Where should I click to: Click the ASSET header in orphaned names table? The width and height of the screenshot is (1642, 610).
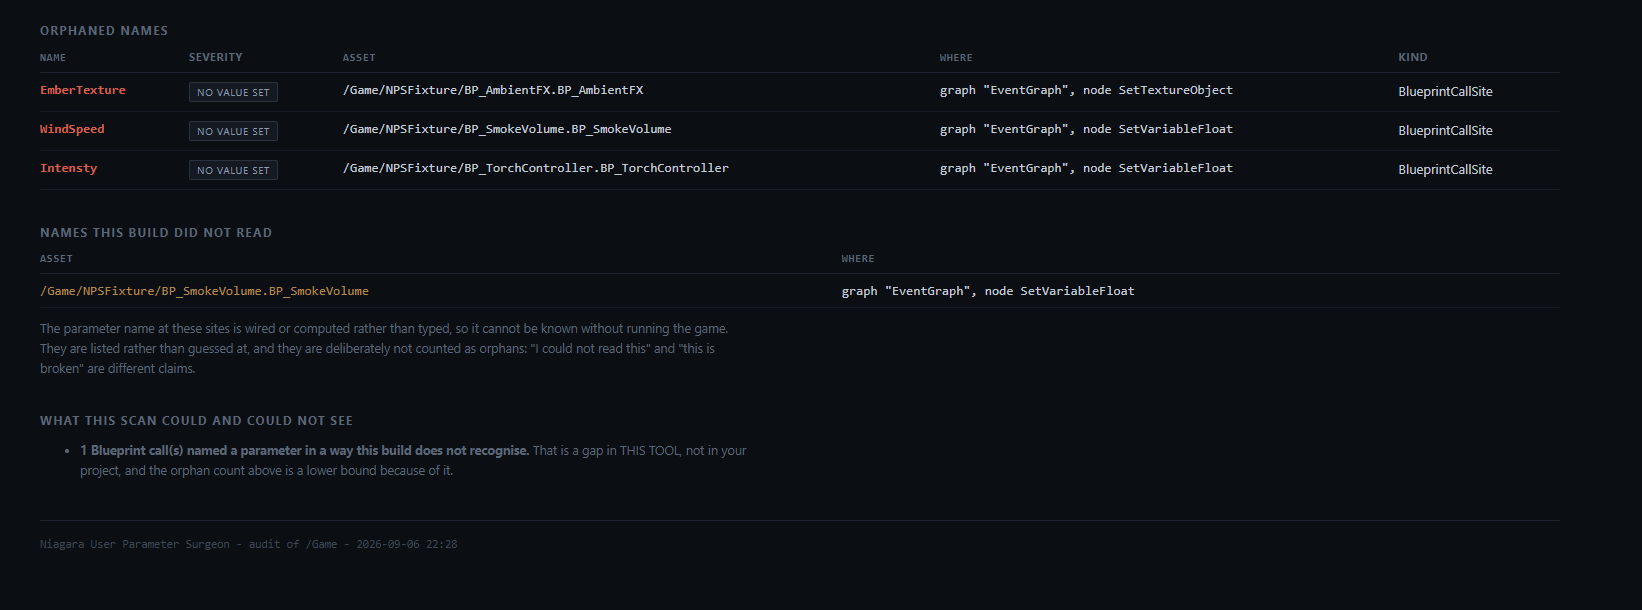(359, 58)
